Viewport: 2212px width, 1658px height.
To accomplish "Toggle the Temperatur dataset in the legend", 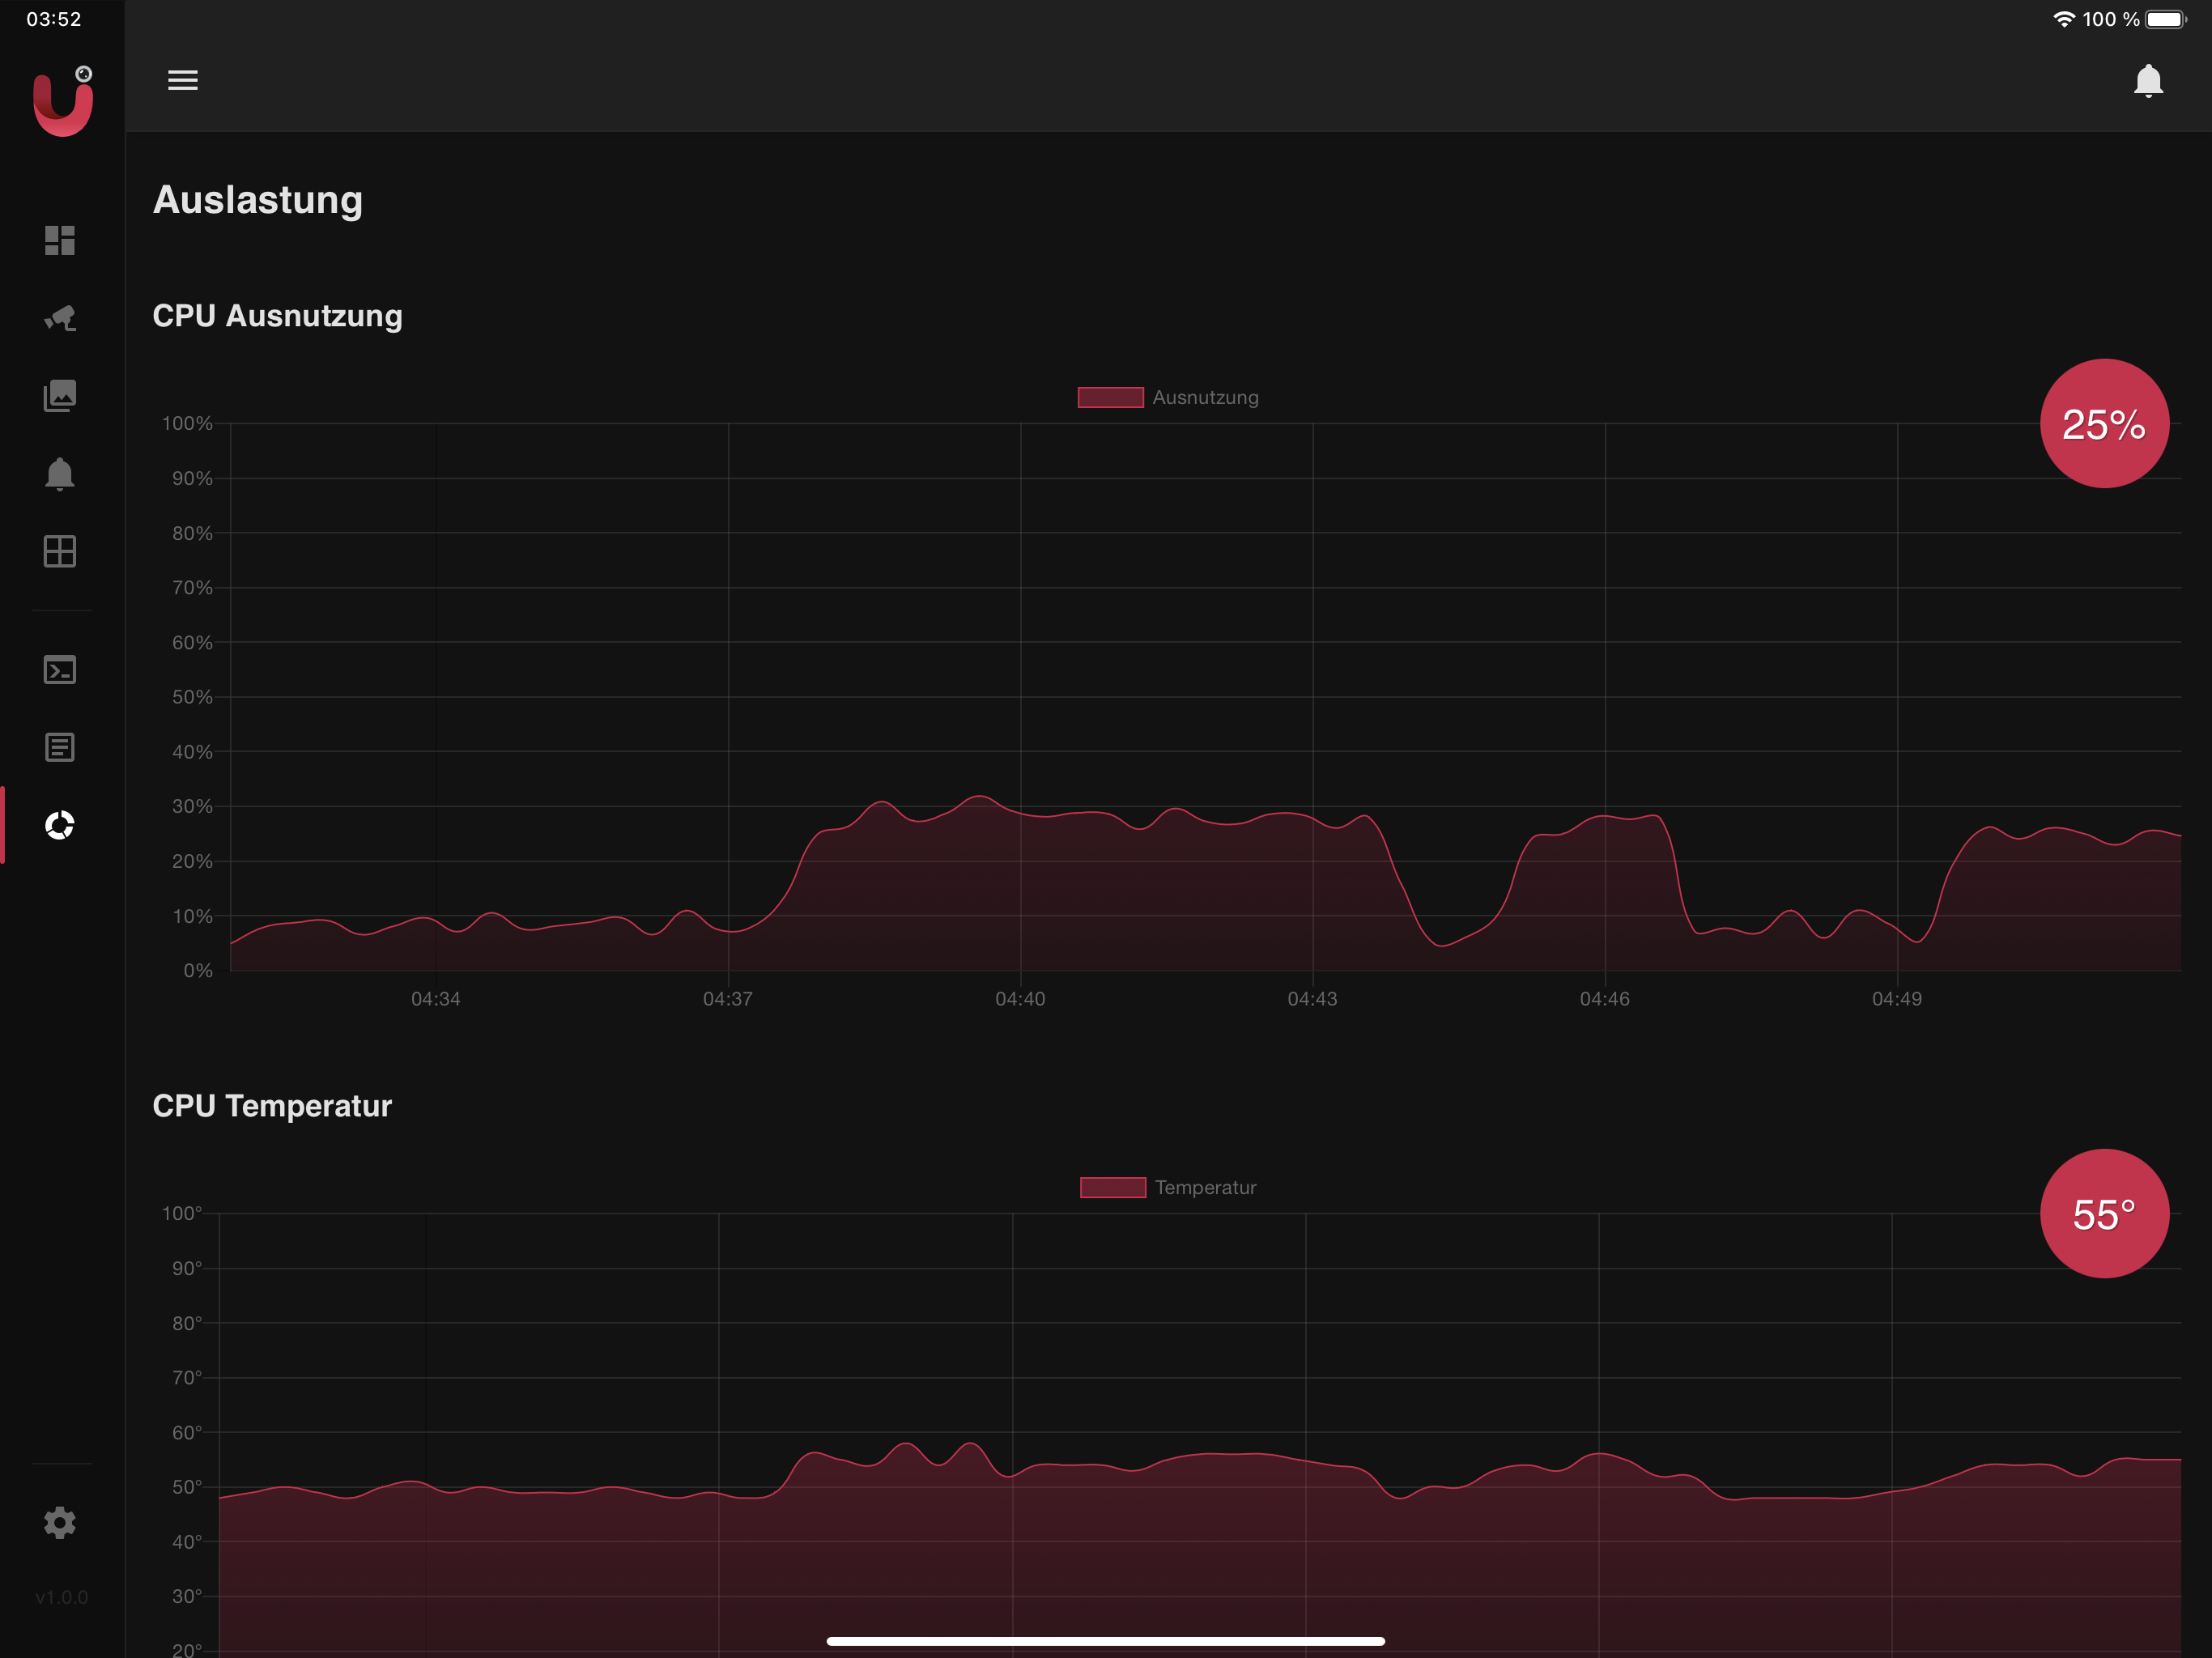I will [x=1205, y=1188].
